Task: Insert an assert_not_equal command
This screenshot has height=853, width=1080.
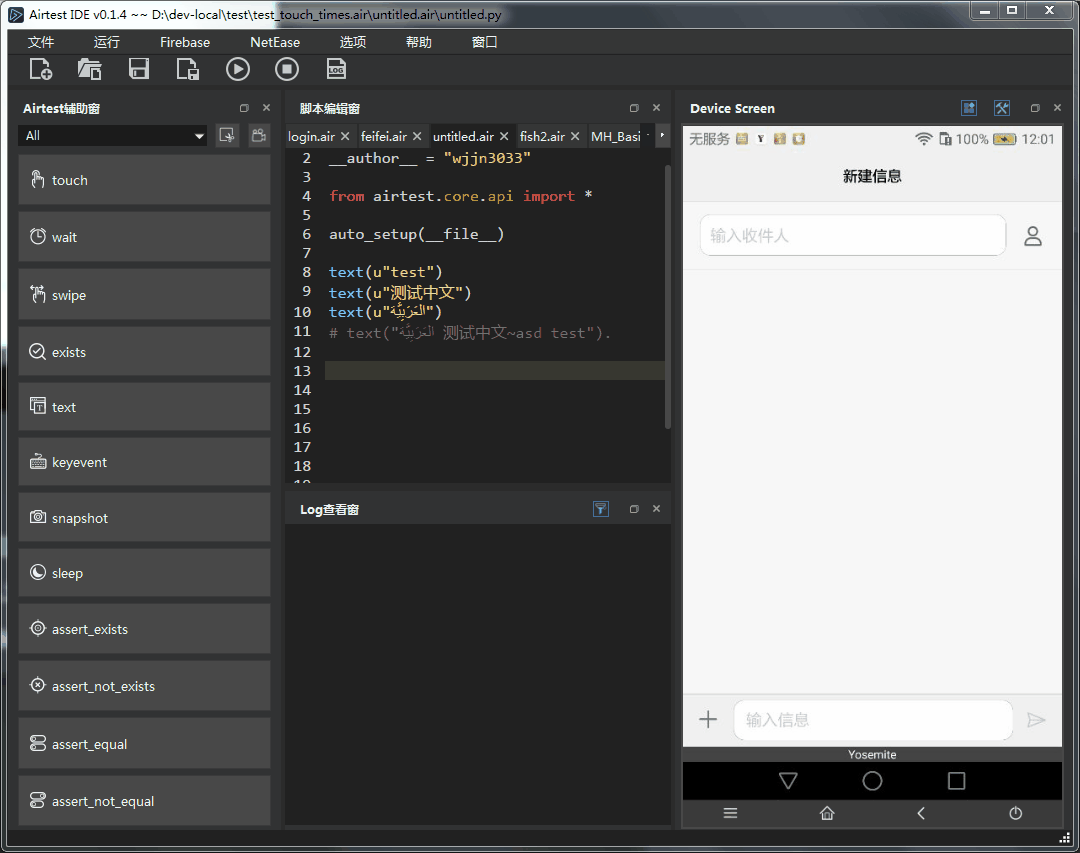Action: click(144, 801)
